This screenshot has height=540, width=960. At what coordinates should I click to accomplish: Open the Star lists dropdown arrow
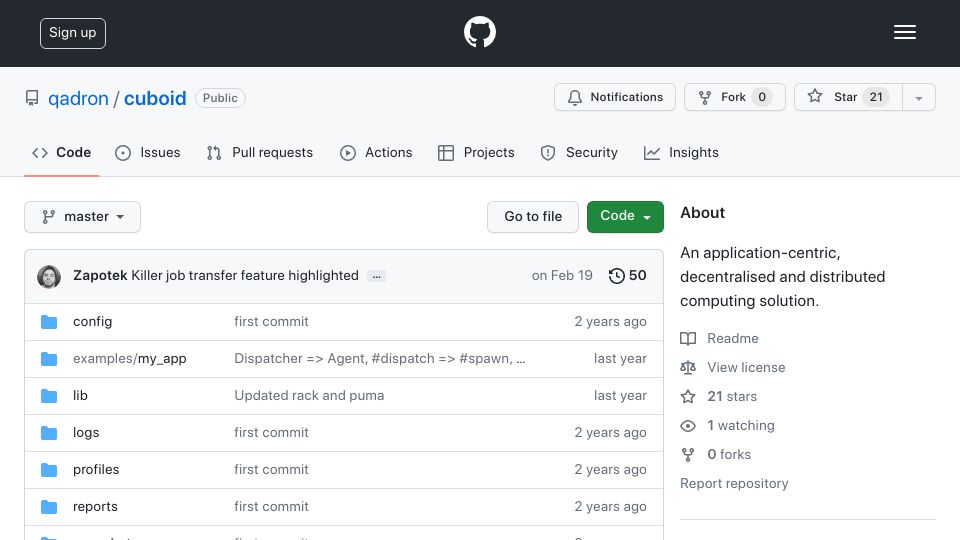919,97
